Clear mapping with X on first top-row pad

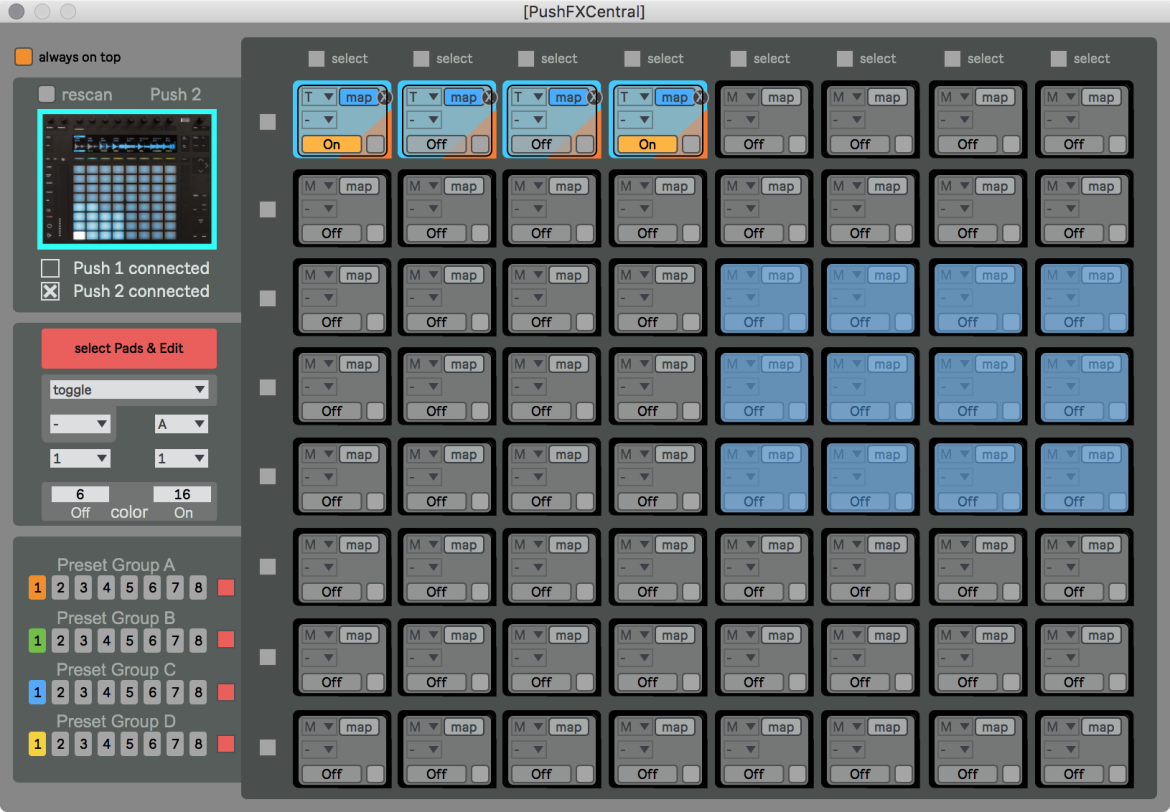385,97
